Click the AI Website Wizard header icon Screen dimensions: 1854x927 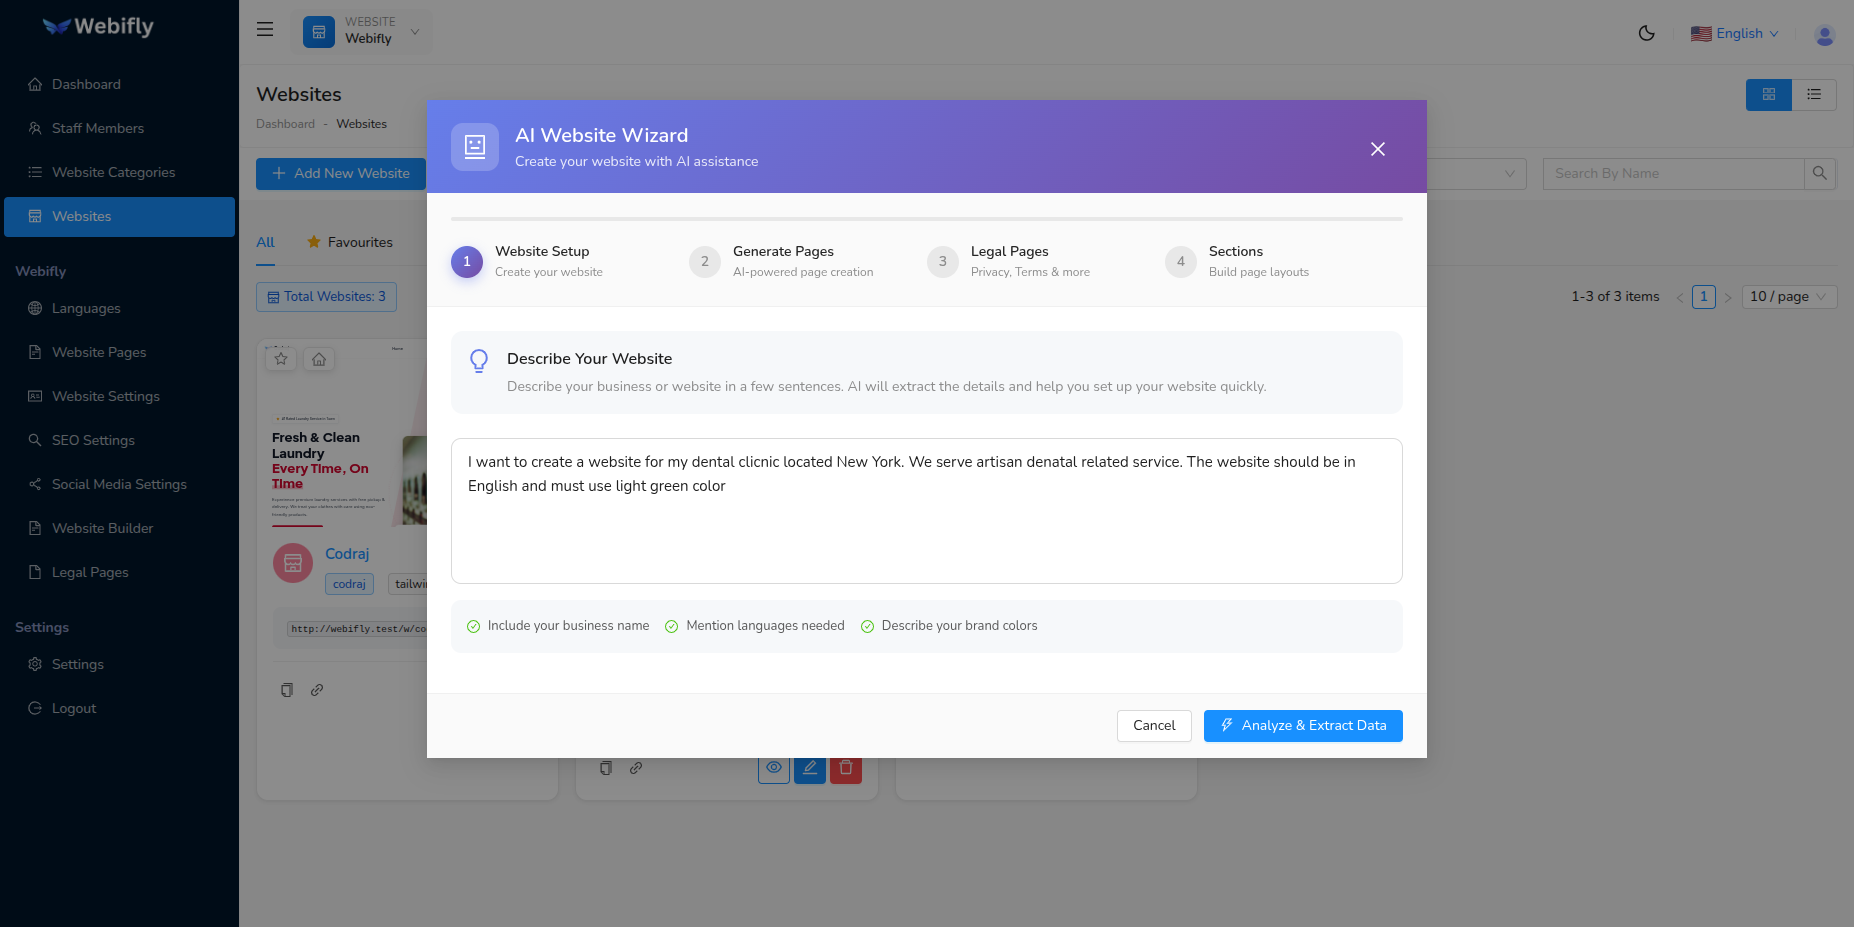[475, 146]
